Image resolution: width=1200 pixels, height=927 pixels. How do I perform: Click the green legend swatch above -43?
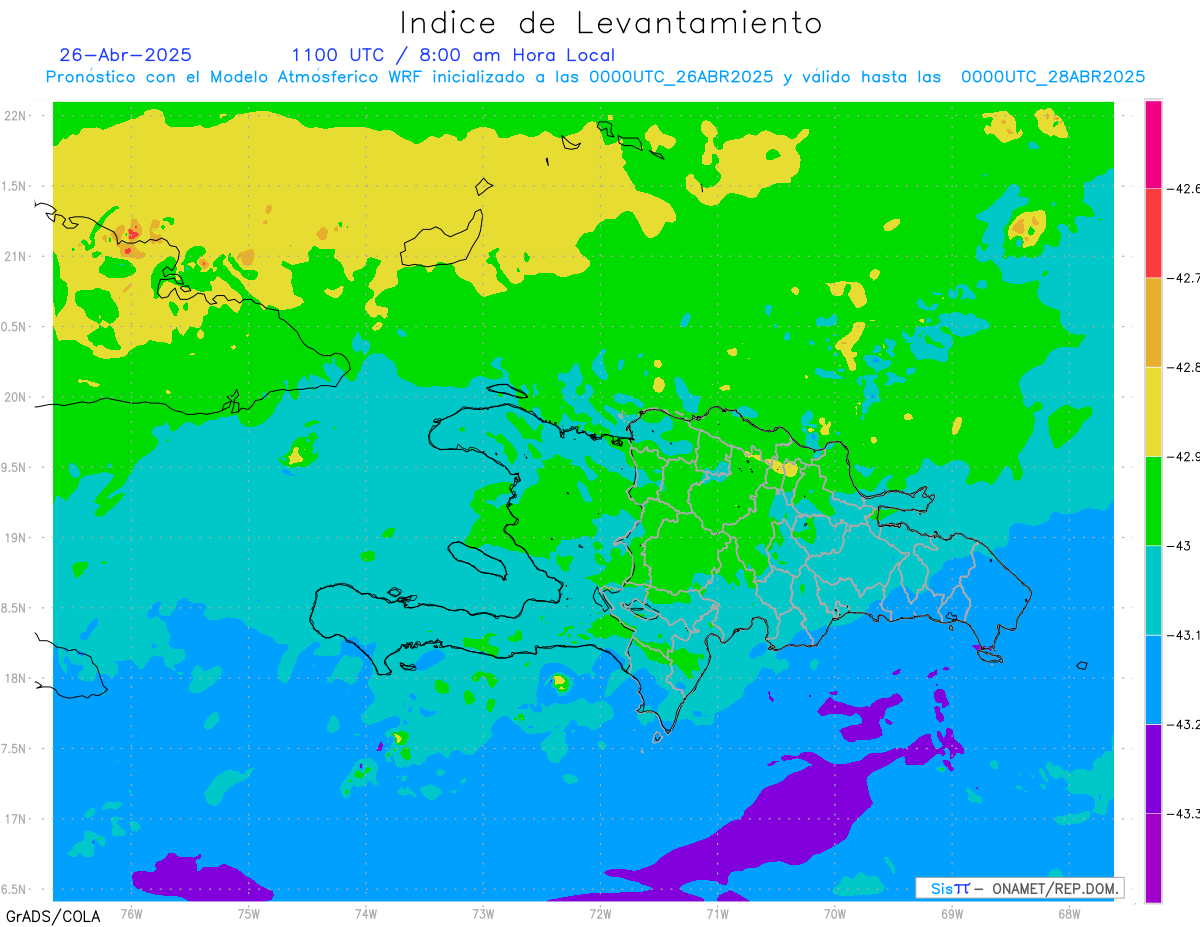click(x=1153, y=500)
